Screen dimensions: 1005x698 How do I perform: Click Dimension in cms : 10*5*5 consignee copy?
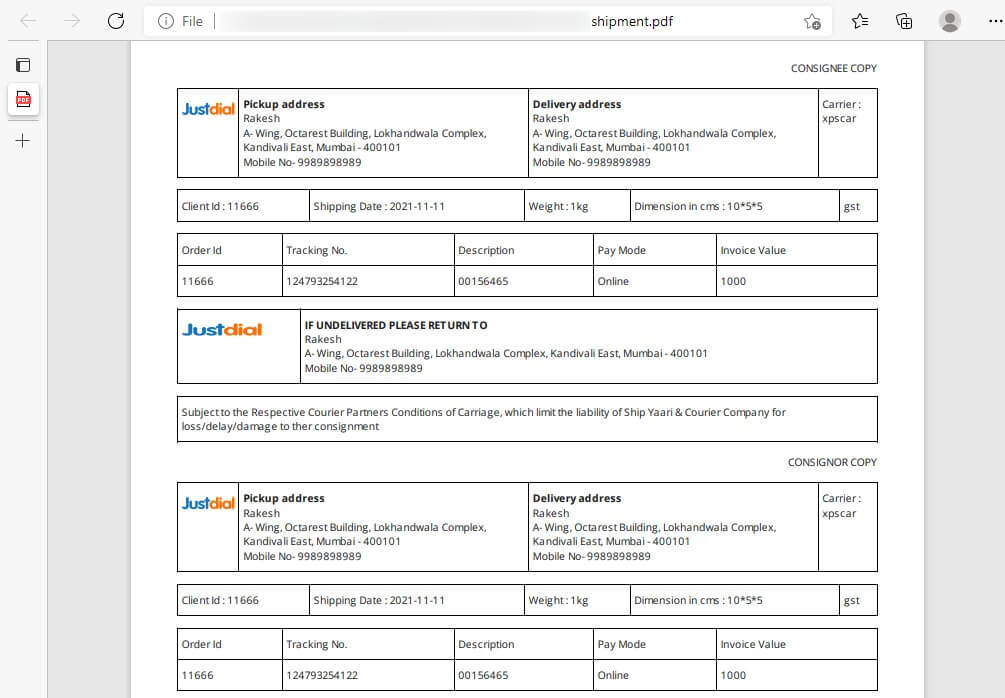pyautogui.click(x=698, y=206)
